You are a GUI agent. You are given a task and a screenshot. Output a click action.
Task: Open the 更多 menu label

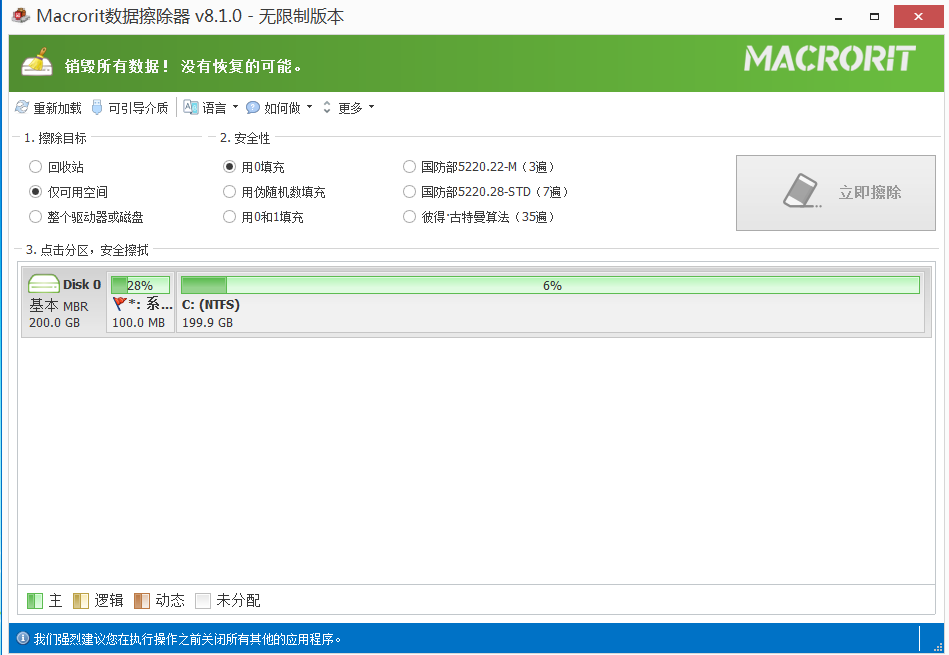[x=350, y=108]
